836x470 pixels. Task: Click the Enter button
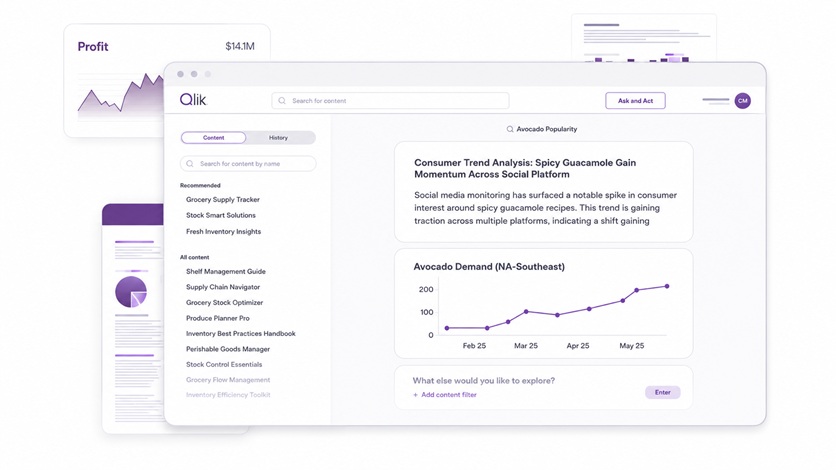click(x=662, y=392)
